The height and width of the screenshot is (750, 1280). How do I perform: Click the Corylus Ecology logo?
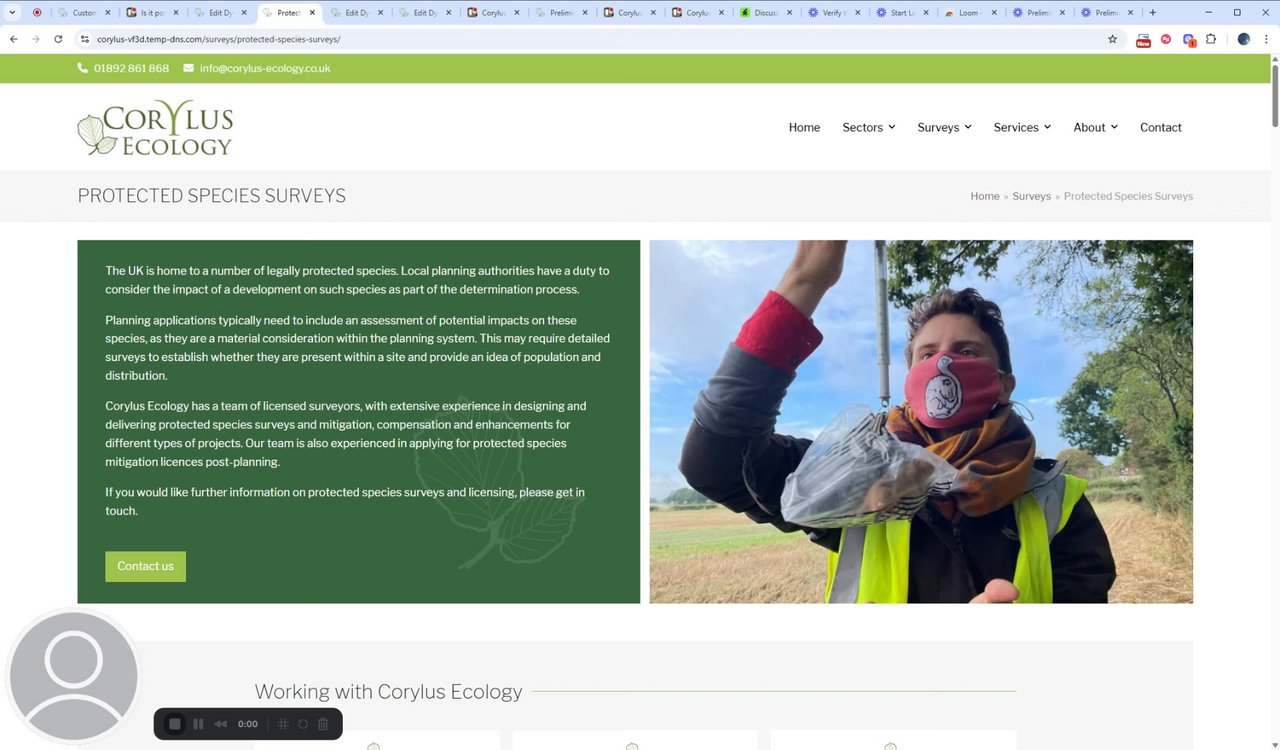tap(155, 127)
